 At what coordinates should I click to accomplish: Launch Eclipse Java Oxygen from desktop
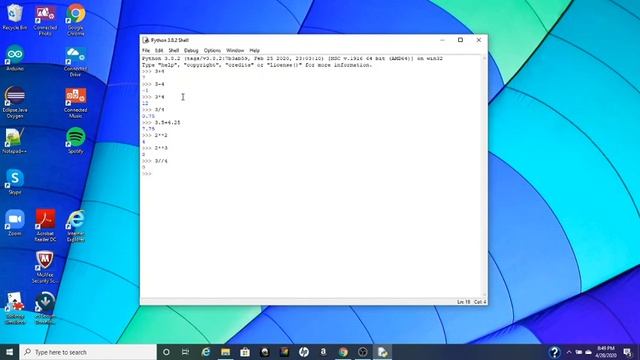click(15, 102)
